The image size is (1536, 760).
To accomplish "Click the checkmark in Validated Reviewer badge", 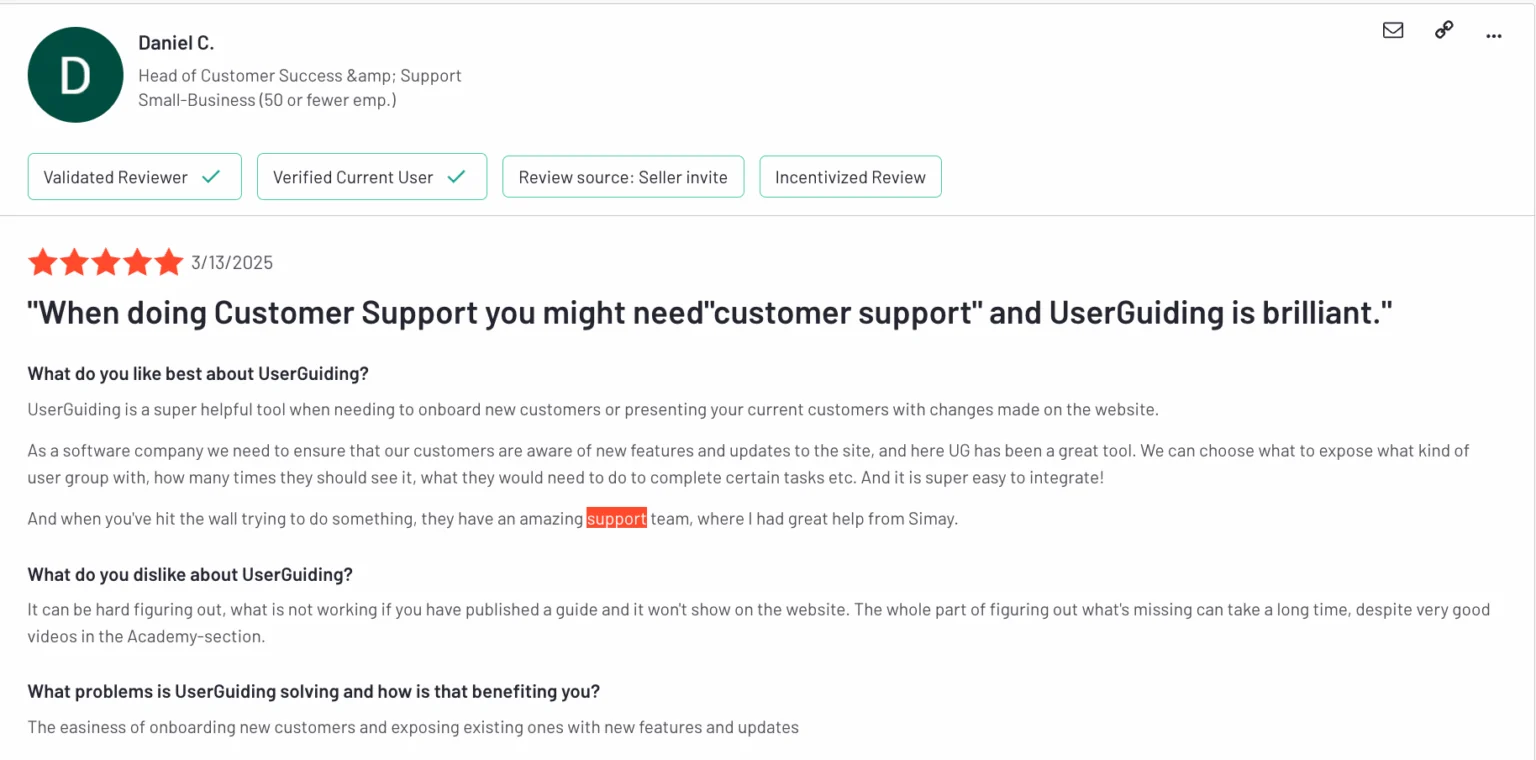I will click(x=211, y=177).
